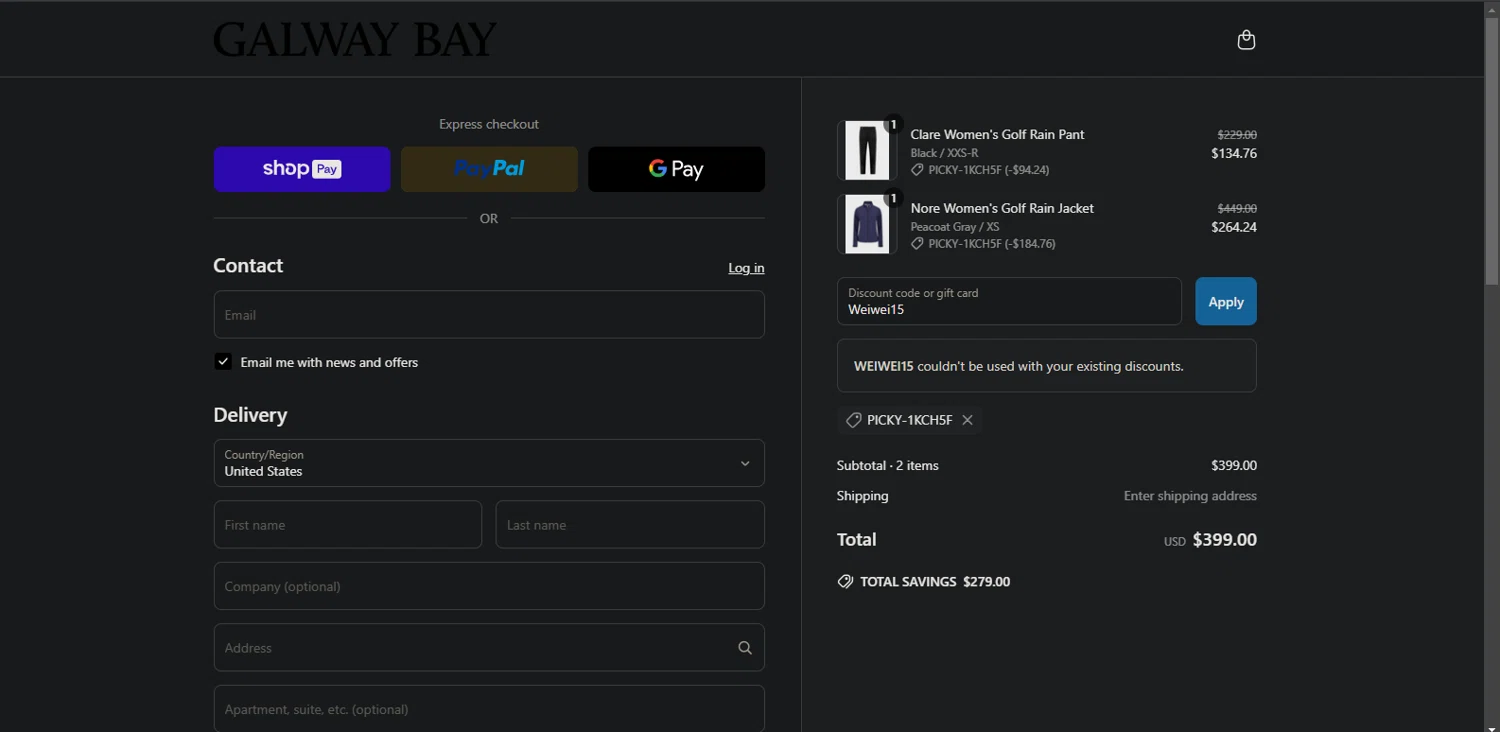Click the WEIWEI15 couldn't be used message
This screenshot has width=1500, height=732.
pos(1046,366)
